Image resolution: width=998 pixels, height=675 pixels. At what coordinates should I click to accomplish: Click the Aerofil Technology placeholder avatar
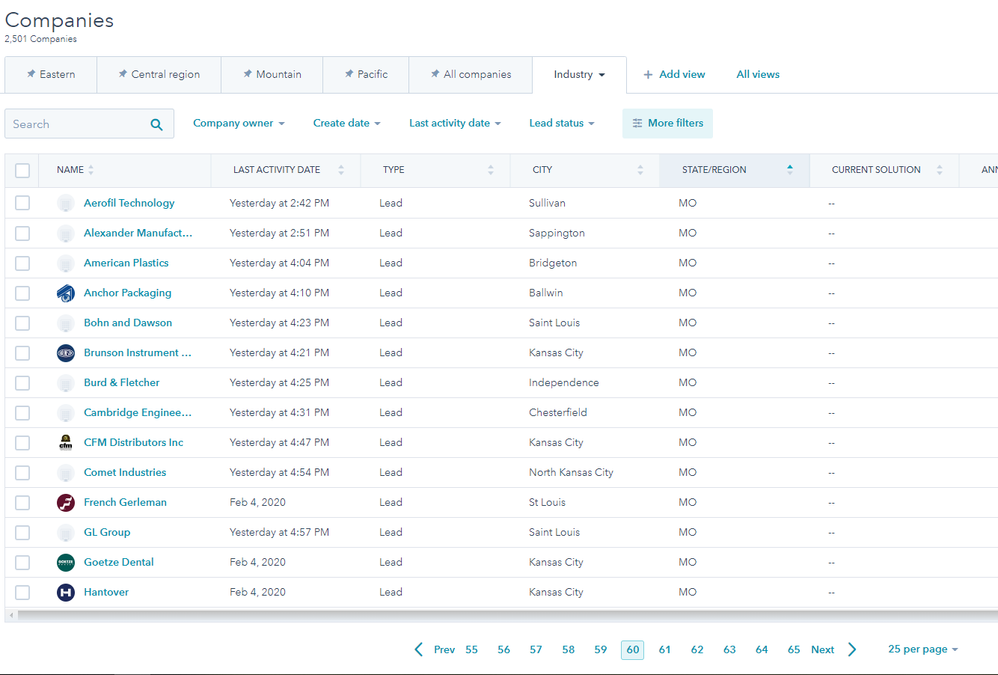click(x=66, y=204)
